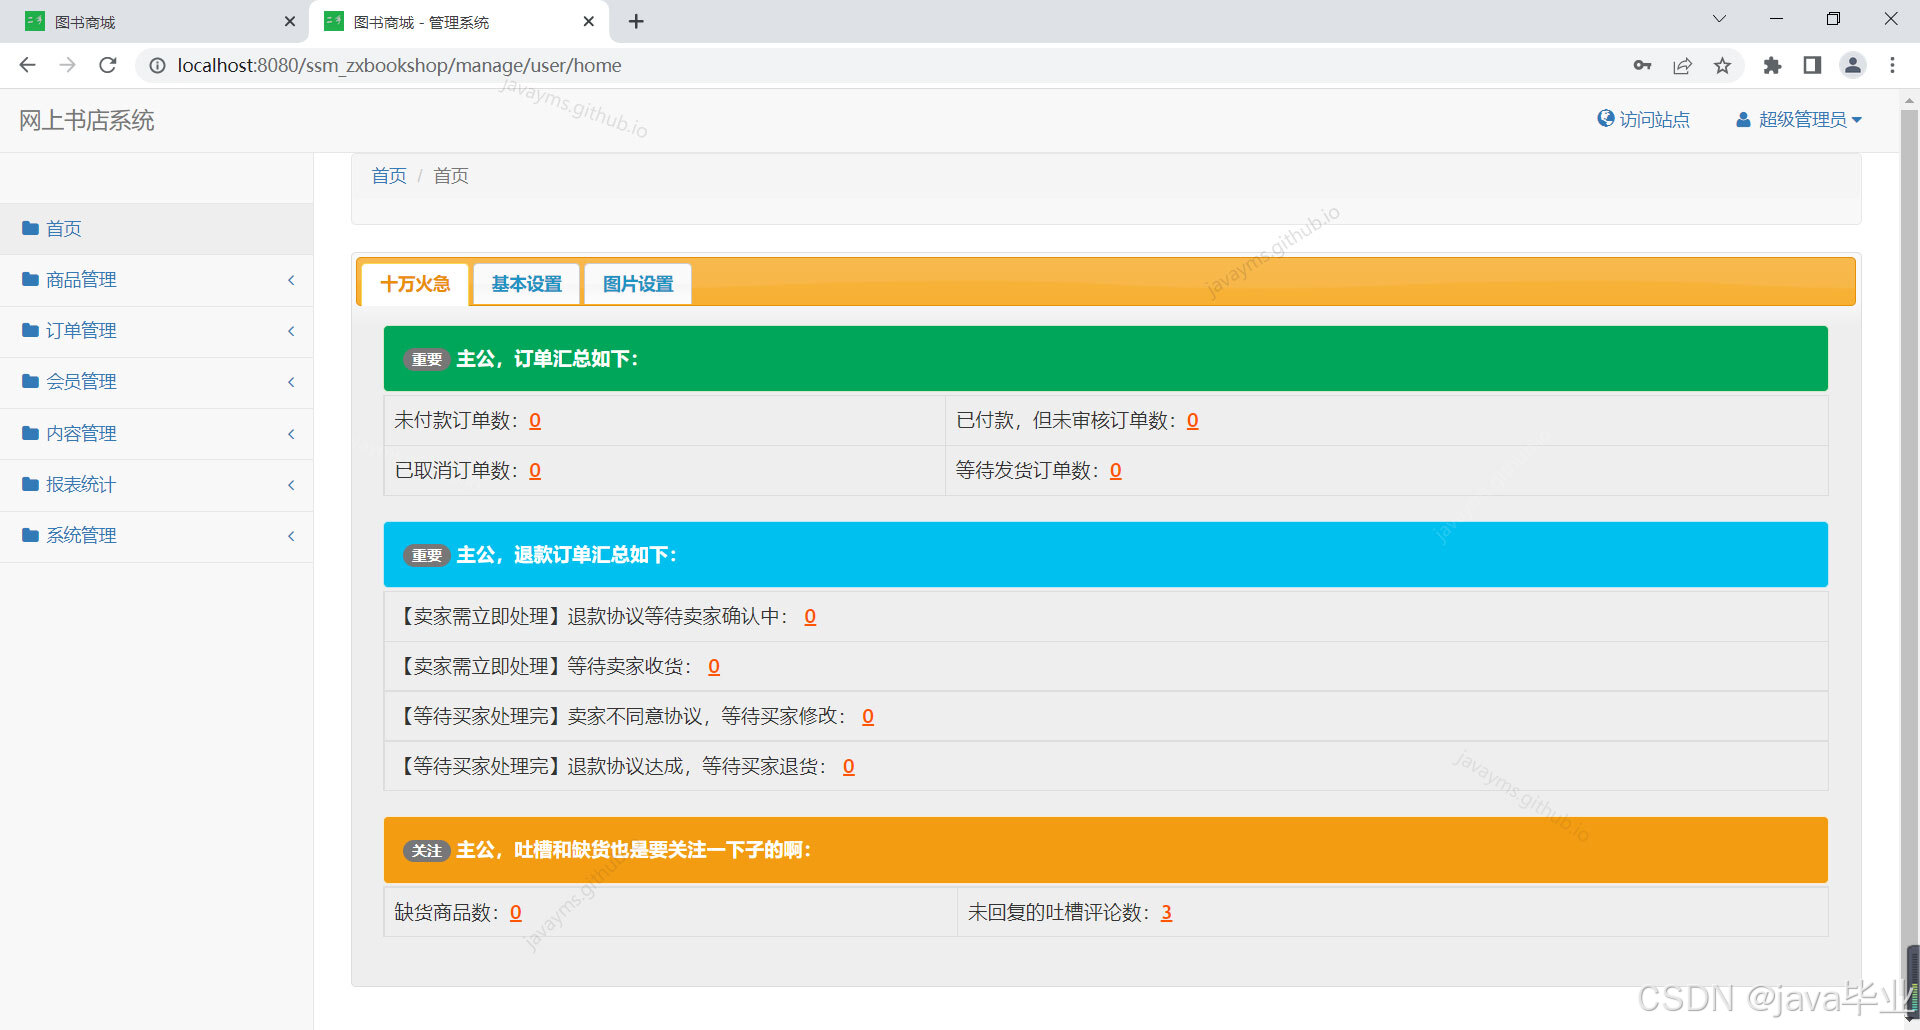Select 首页 menu label in the sidebar
The image size is (1920, 1030).
pos(64,229)
